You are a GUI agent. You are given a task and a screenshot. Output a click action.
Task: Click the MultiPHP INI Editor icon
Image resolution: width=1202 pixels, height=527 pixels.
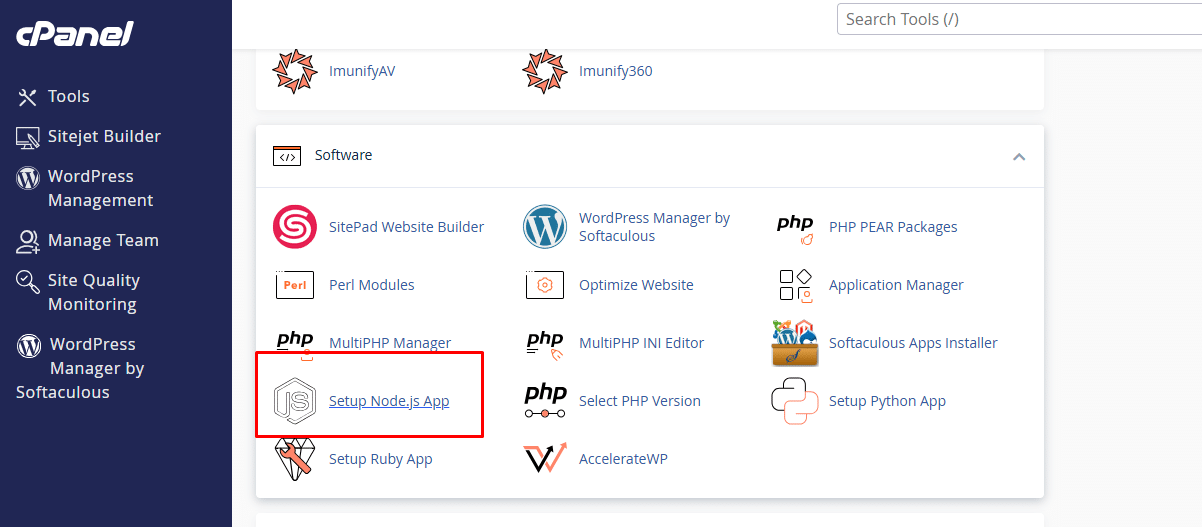point(544,343)
